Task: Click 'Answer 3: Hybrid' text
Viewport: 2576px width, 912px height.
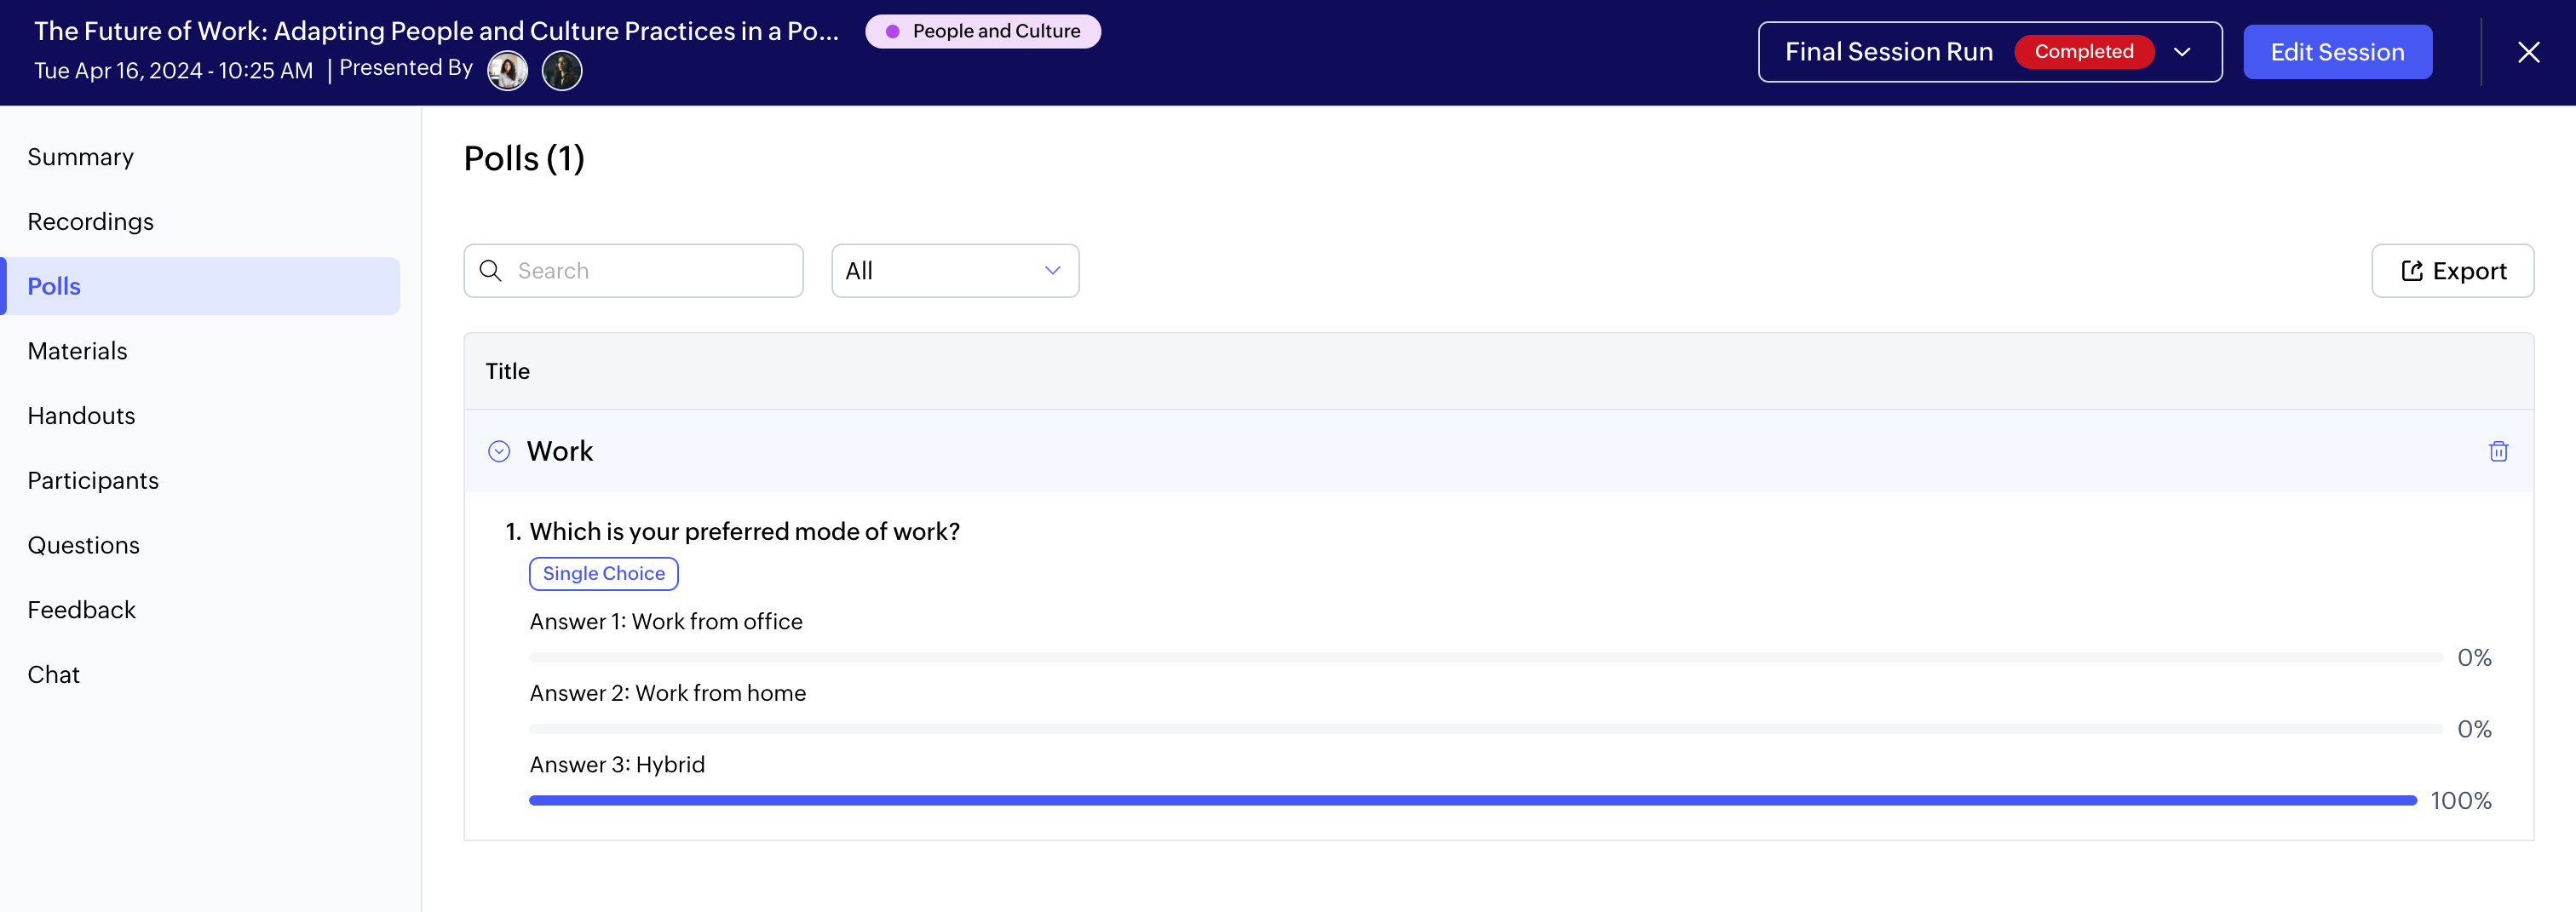Action: 617,765
